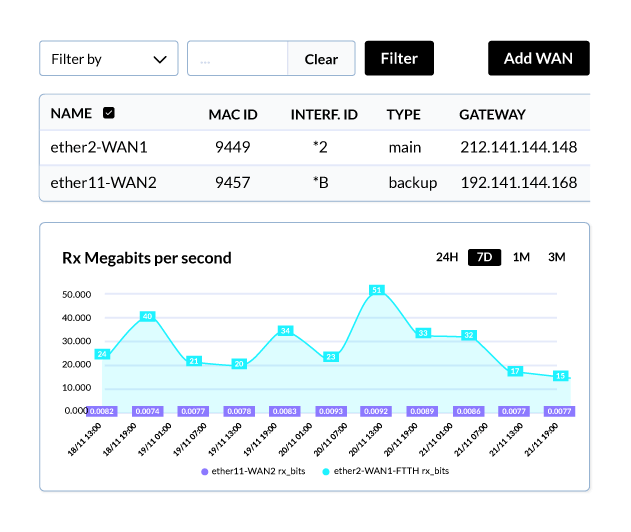This screenshot has width=631, height=532.
Task: Click the data point labeled 21
Action: pyautogui.click(x=194, y=361)
